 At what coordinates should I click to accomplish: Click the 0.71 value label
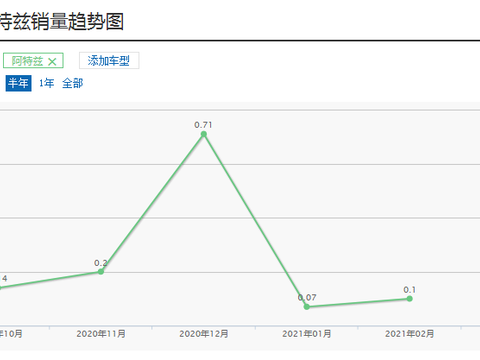(x=203, y=125)
